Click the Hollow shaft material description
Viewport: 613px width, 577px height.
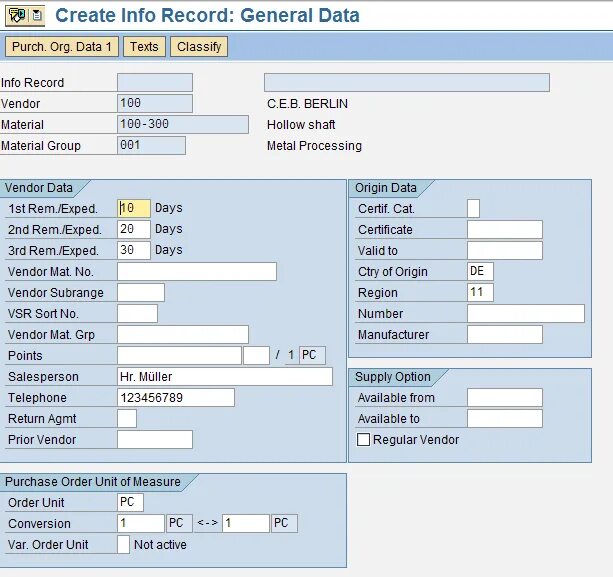(x=301, y=125)
